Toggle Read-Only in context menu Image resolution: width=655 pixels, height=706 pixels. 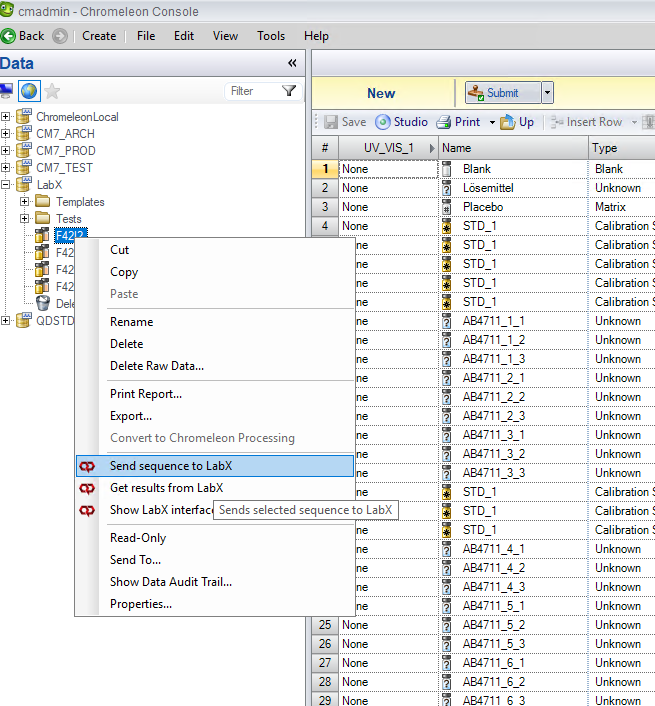215,538
